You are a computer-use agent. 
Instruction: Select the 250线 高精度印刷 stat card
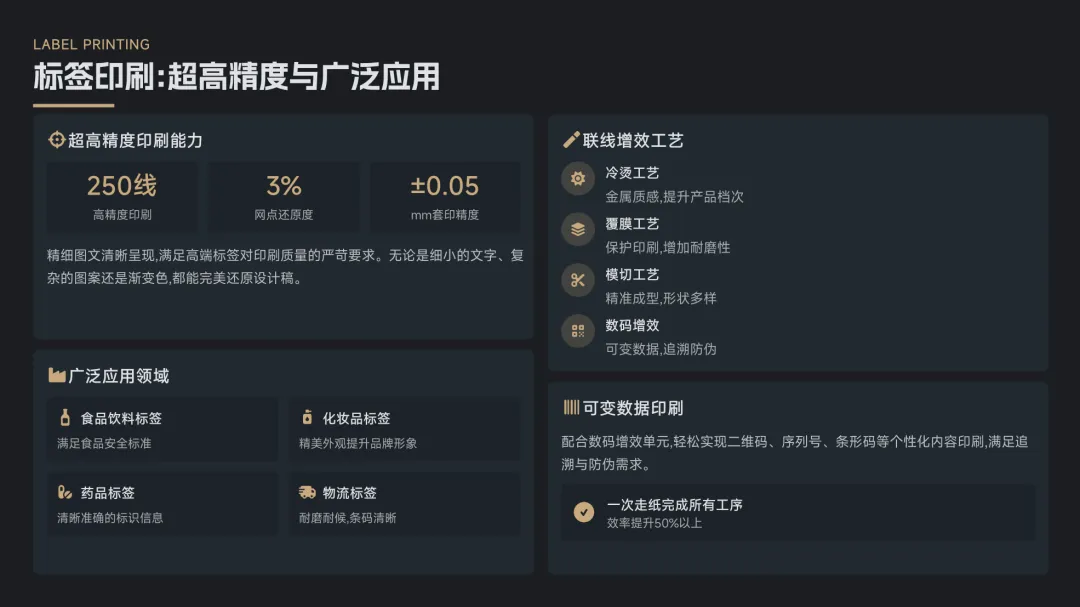tap(122, 197)
